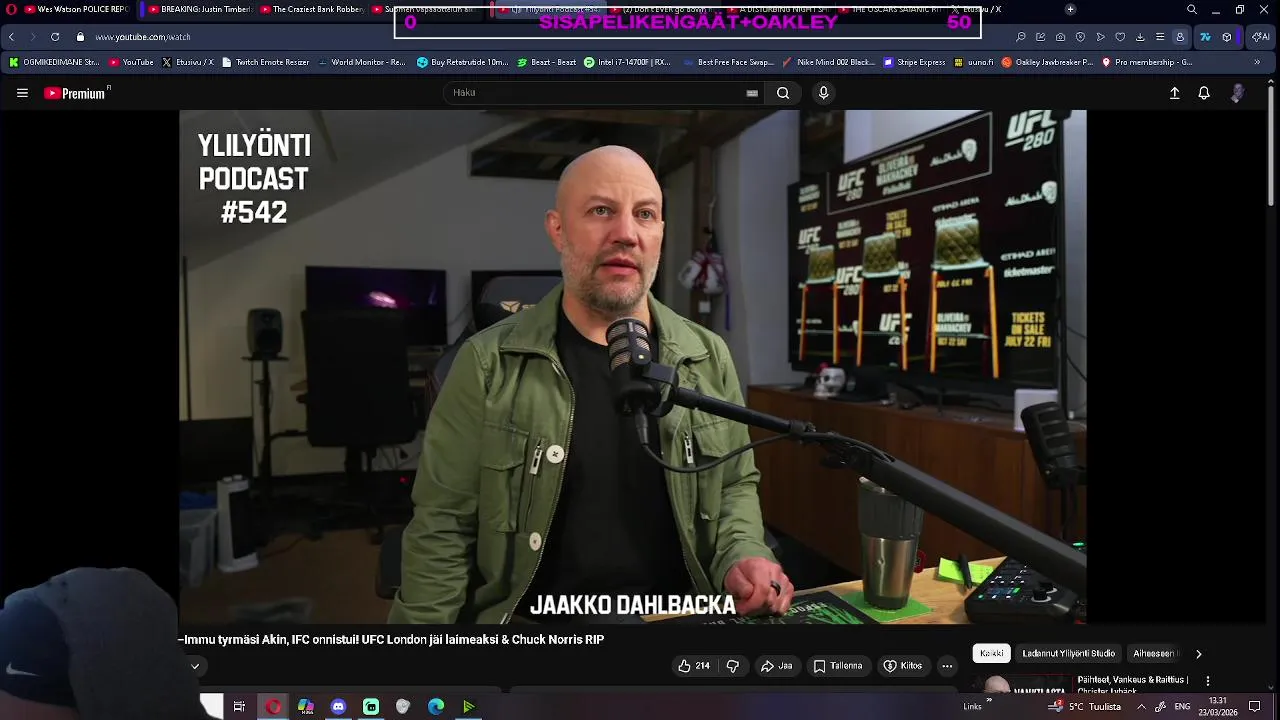Screen dimensions: 1280x720
Task: Open the browser profile person icon
Action: tap(1180, 37)
